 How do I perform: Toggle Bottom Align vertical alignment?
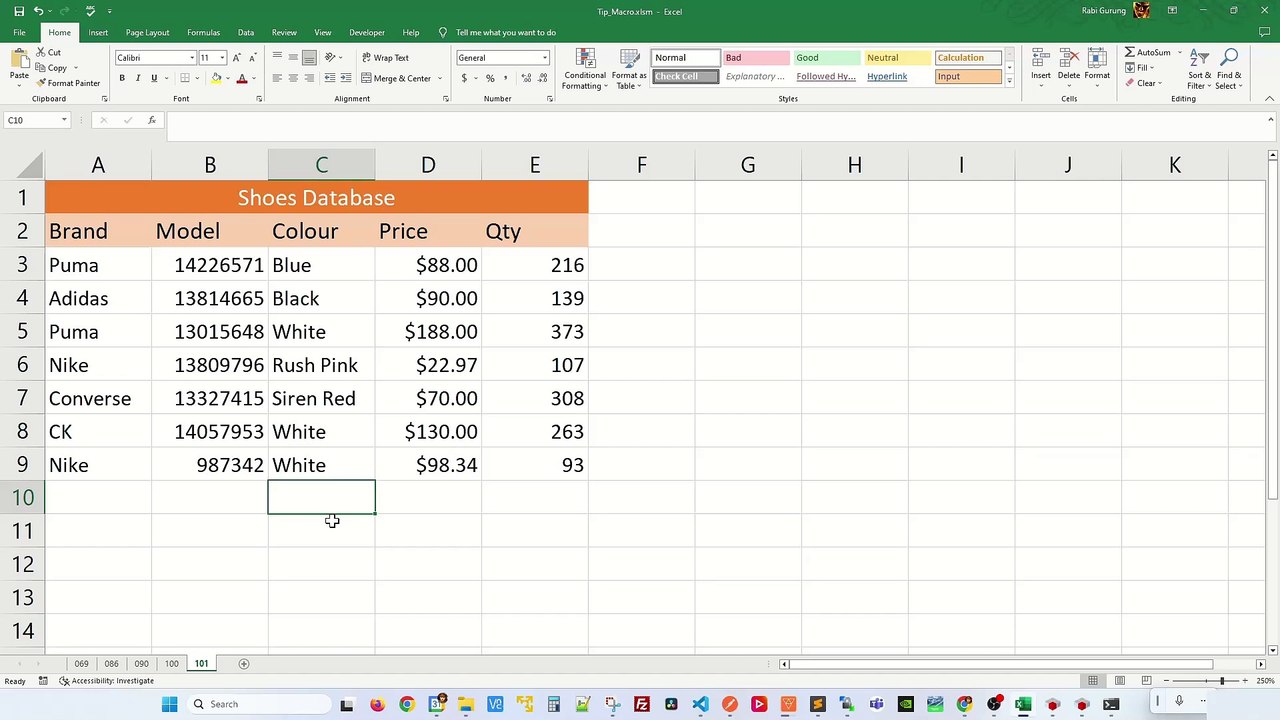[309, 58]
